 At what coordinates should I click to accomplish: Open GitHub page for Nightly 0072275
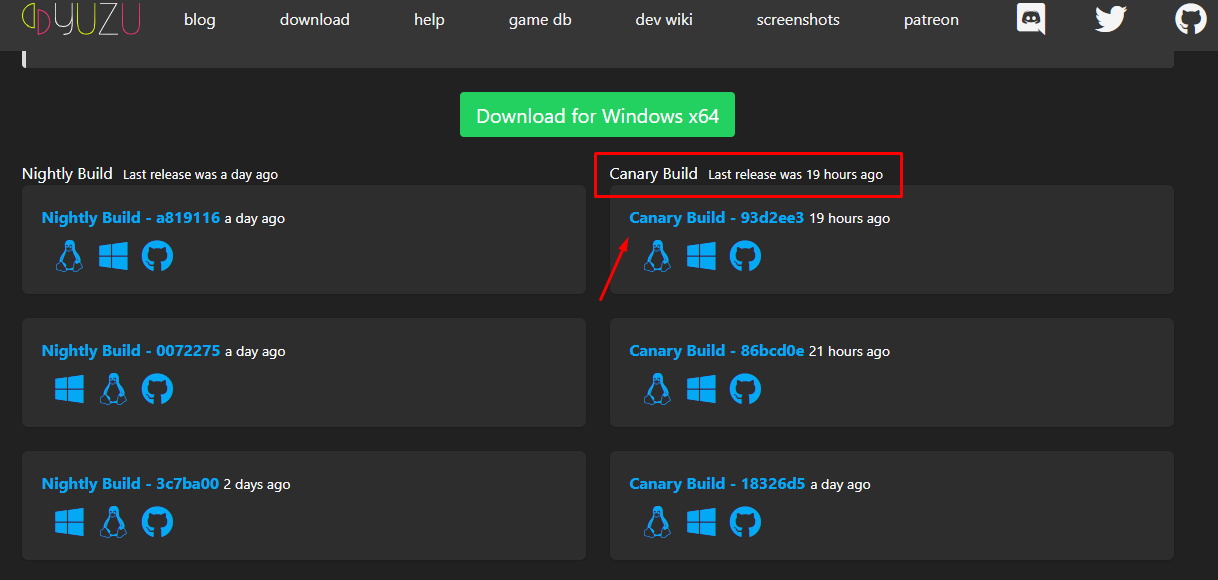(157, 389)
